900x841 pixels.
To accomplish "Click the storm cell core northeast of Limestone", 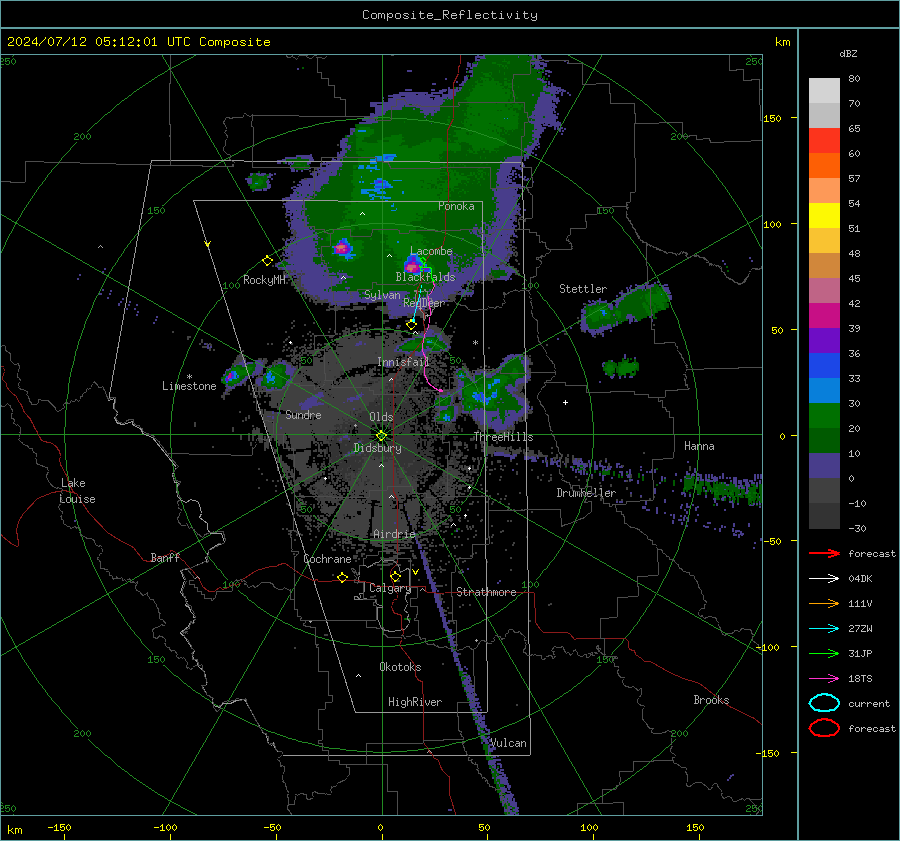I will tap(231, 376).
